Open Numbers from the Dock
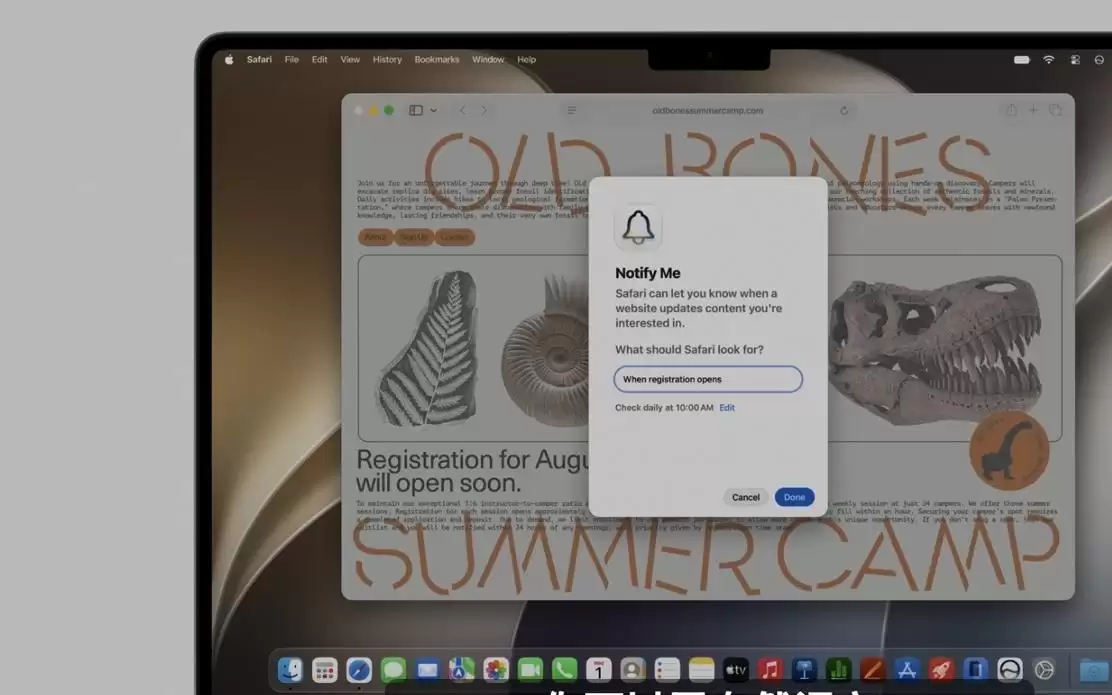Screen dimensions: 1112x695 point(838,669)
